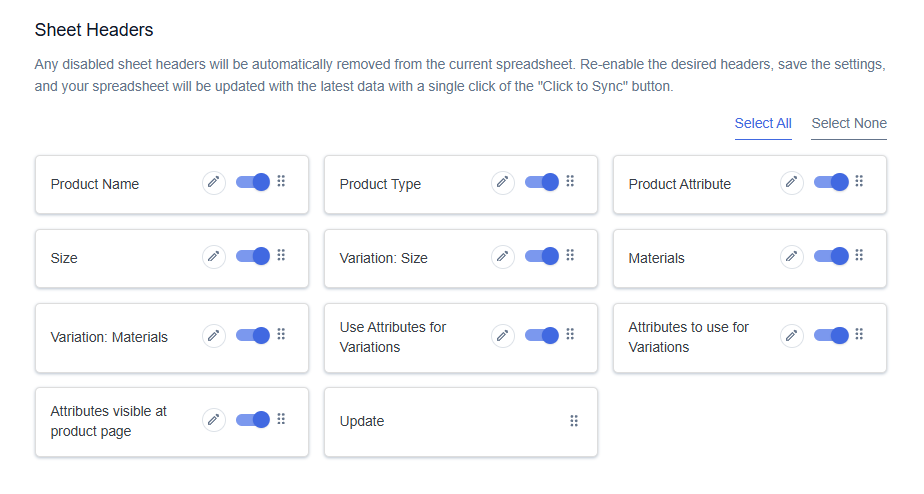Switch off the Variation: Size toggle
924x494 pixels.
542,256
